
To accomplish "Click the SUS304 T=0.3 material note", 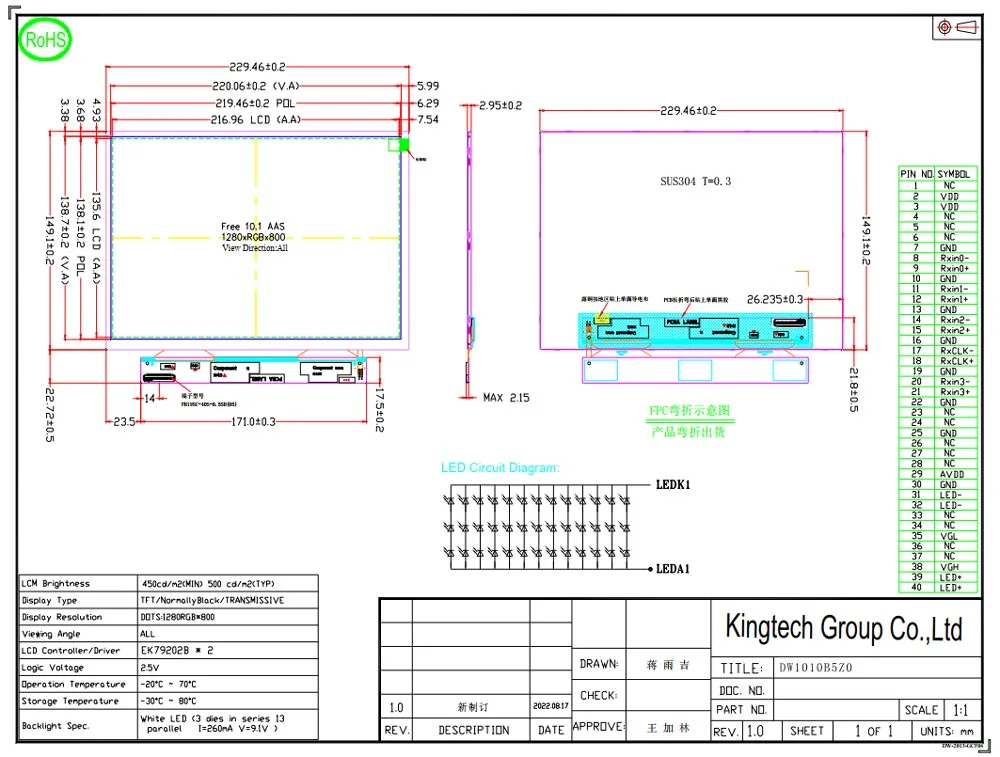I will pos(695,181).
